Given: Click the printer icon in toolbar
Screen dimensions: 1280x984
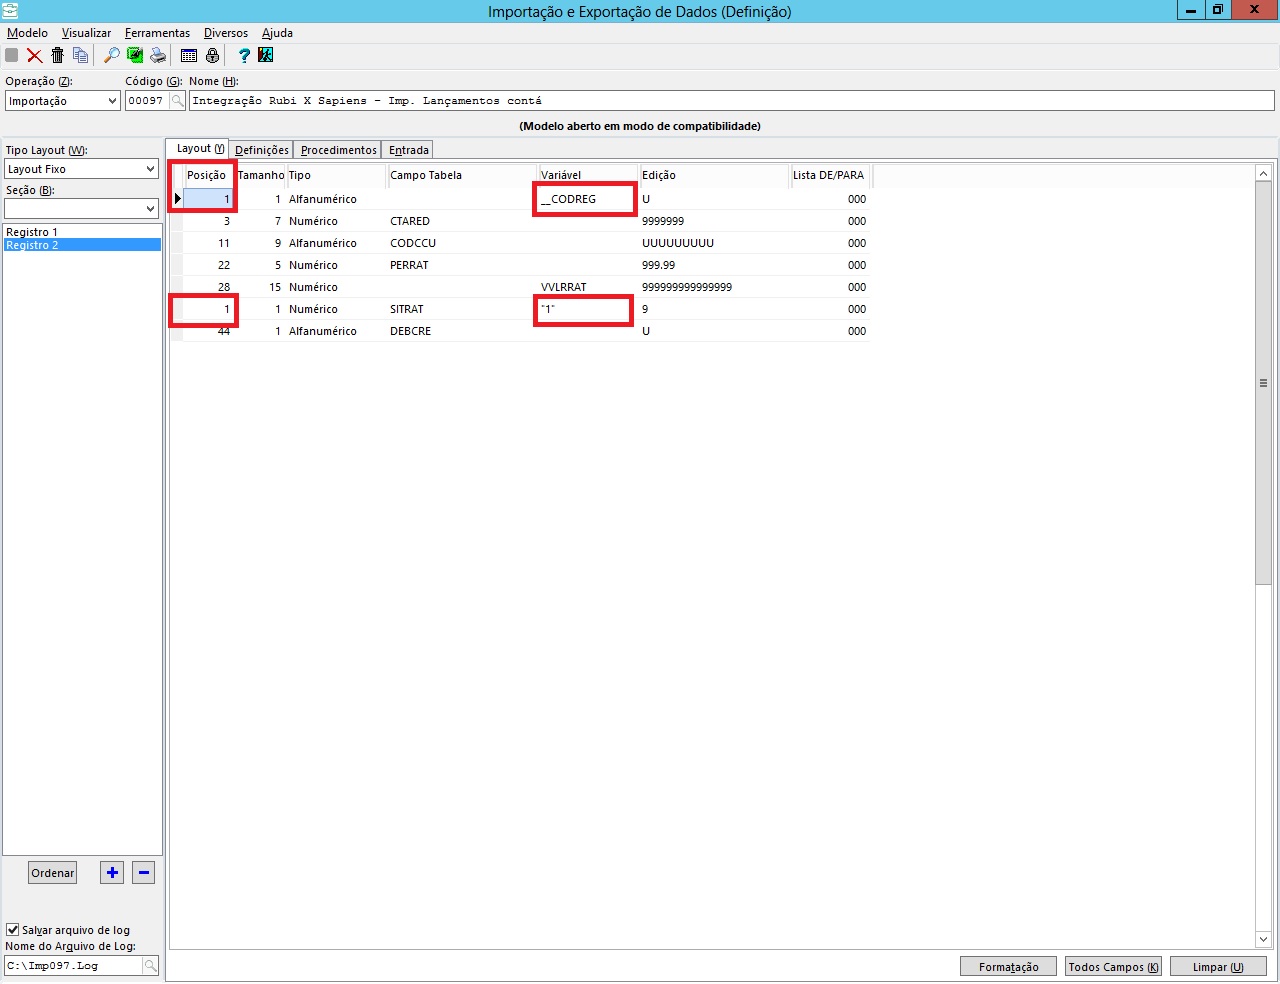Looking at the screenshot, I should point(158,56).
